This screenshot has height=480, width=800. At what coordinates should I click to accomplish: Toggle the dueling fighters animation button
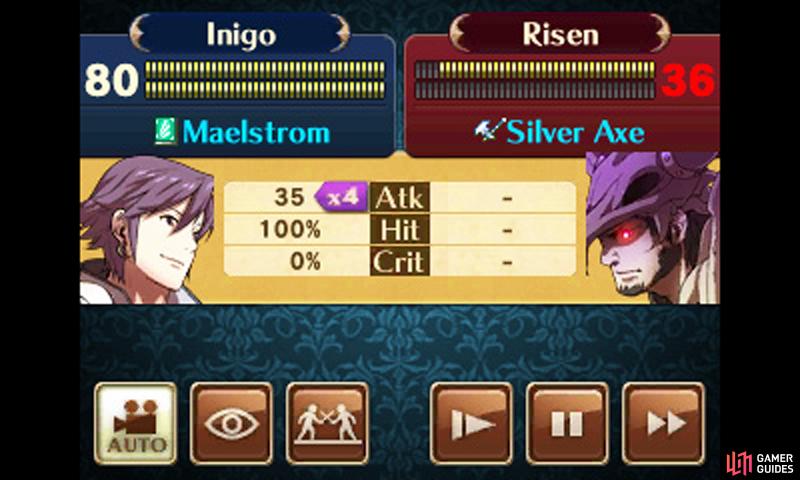[327, 423]
